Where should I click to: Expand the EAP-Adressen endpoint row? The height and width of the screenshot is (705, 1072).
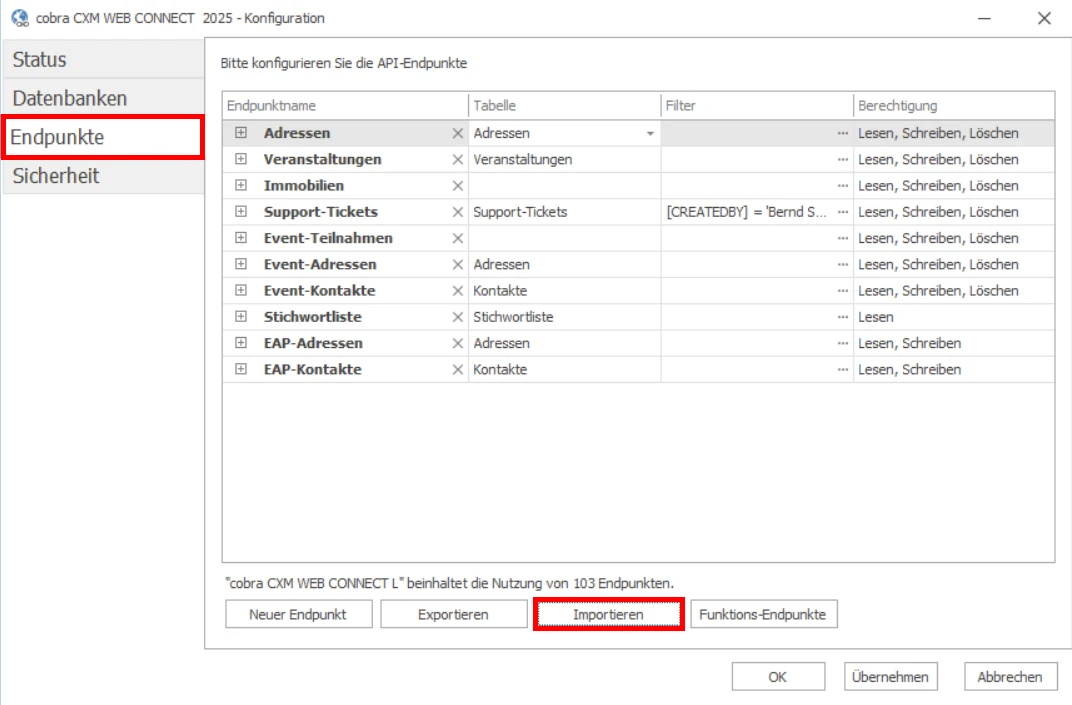pos(241,343)
